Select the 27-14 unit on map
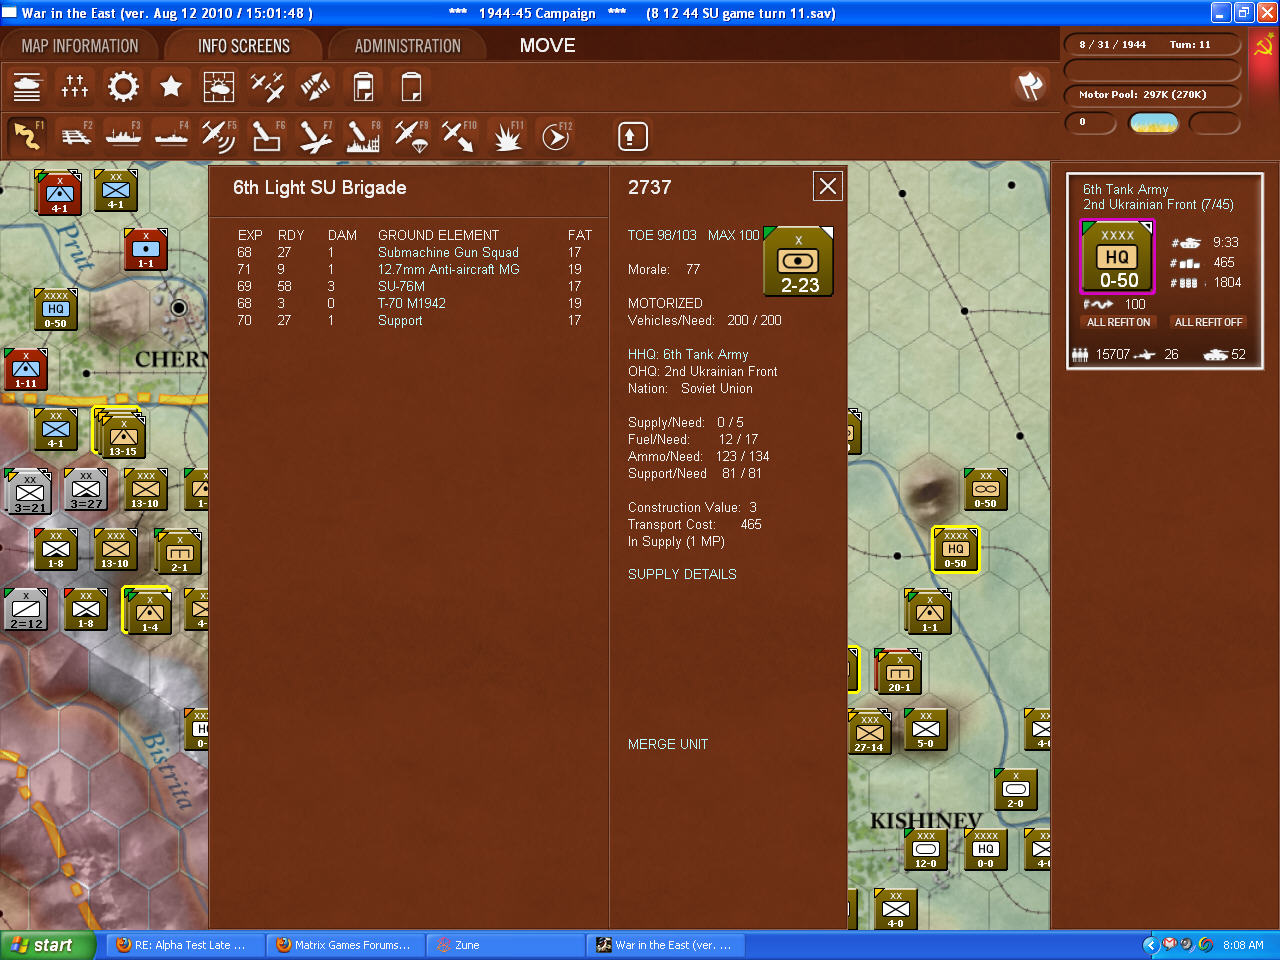This screenshot has height=960, width=1280. click(x=869, y=731)
